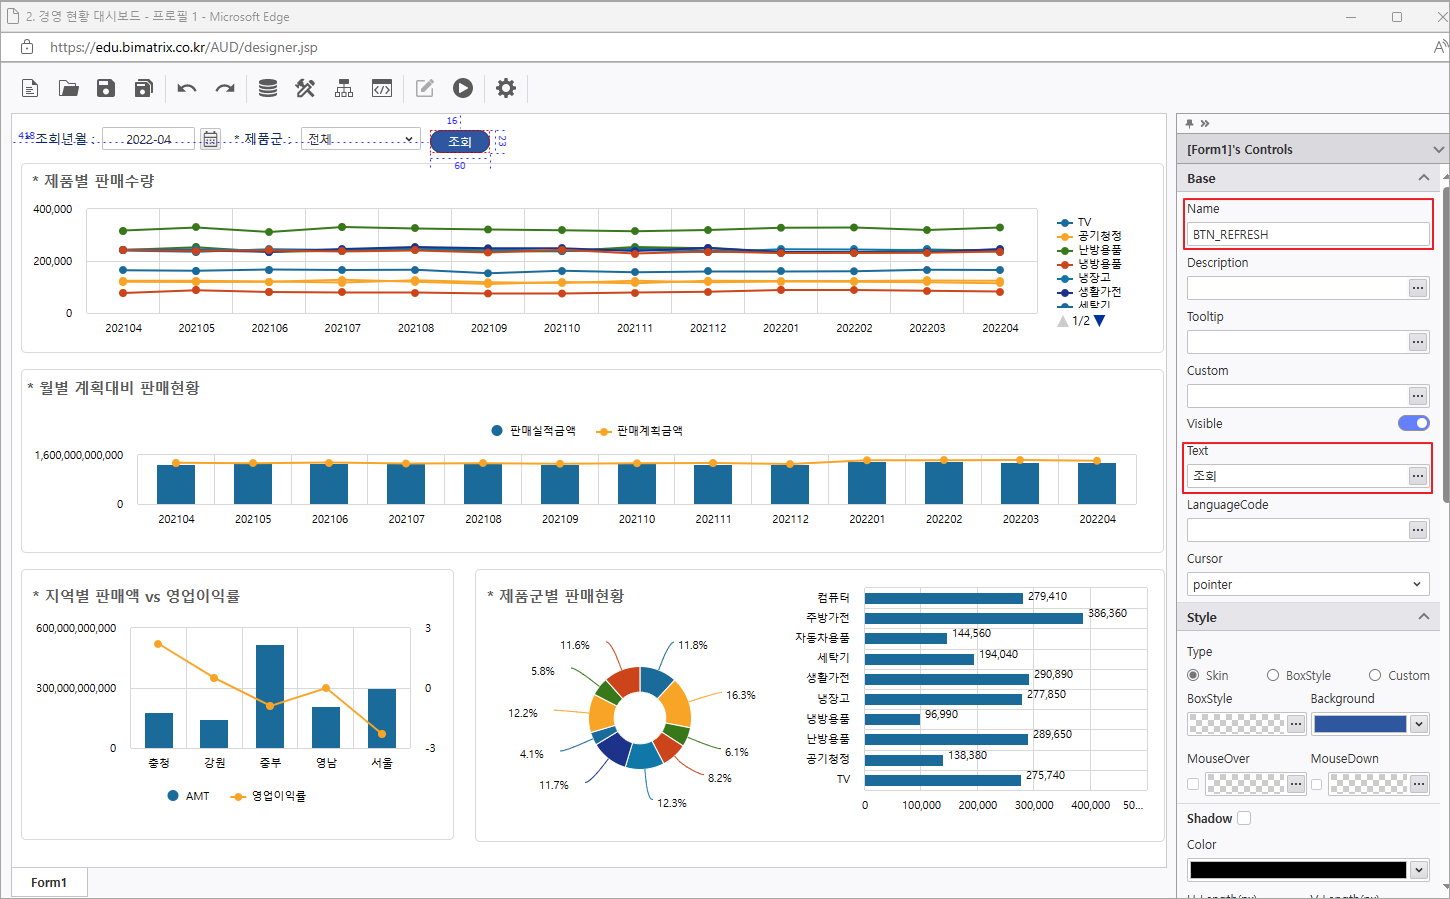Click the Undo arrow icon
Viewport: 1450px width, 899px height.
(x=187, y=88)
